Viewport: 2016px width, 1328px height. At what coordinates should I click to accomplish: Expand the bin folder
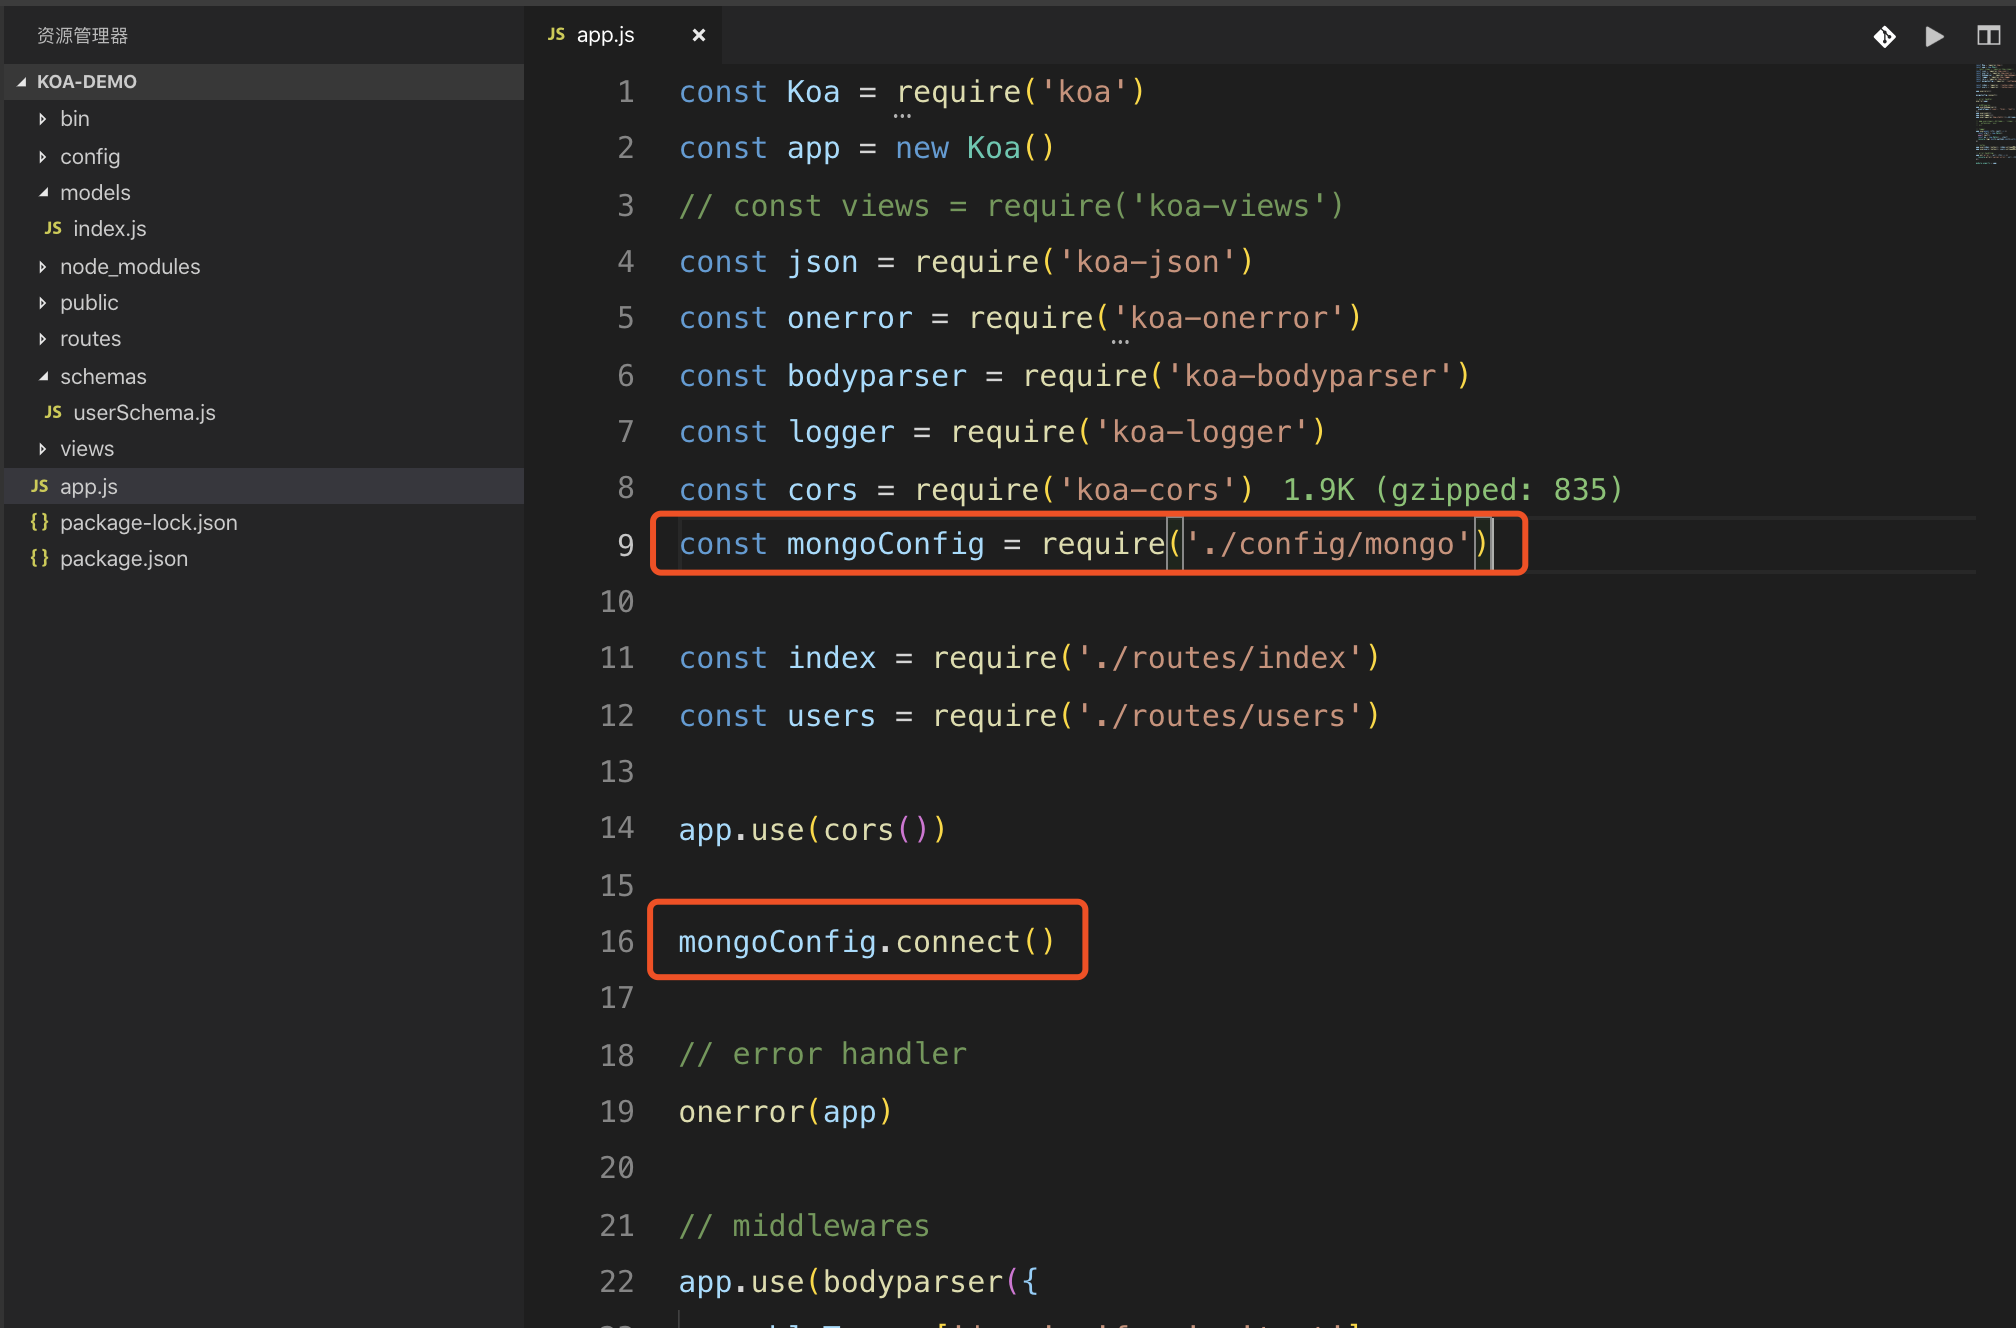point(43,119)
